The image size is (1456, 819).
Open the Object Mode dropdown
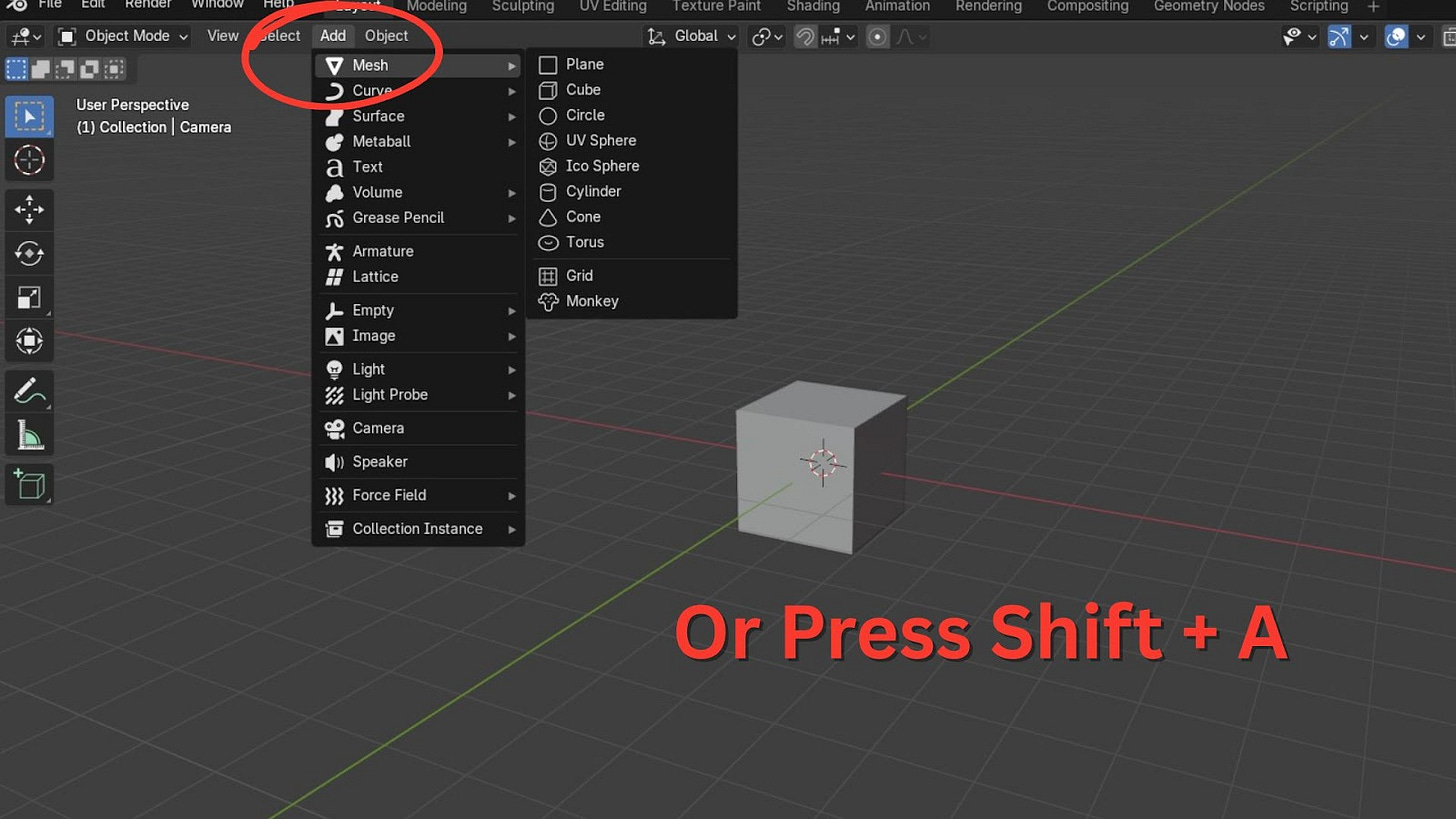(x=123, y=36)
